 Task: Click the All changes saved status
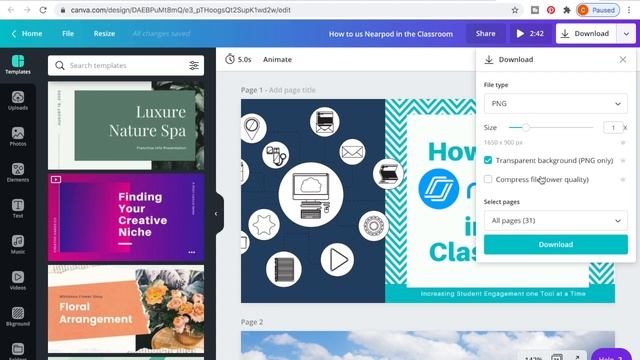click(x=161, y=33)
